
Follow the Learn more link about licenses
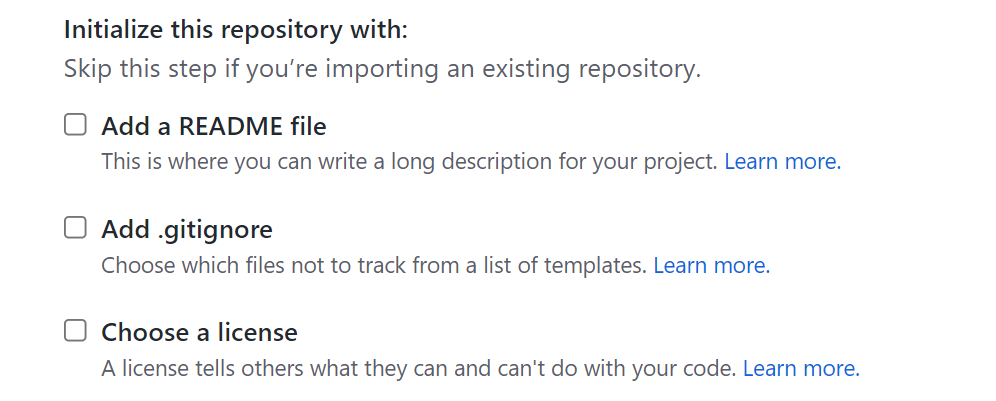tap(800, 368)
